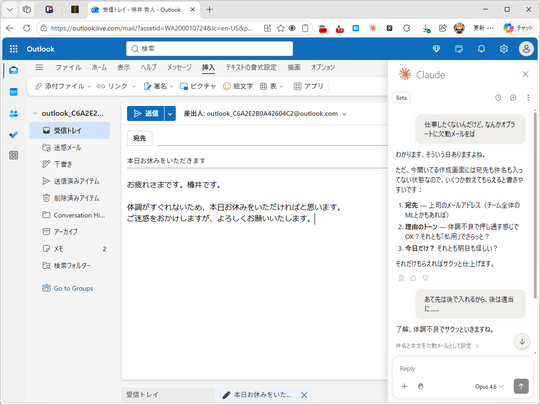
Task: Open account profile avatar
Action: [x=526, y=49]
